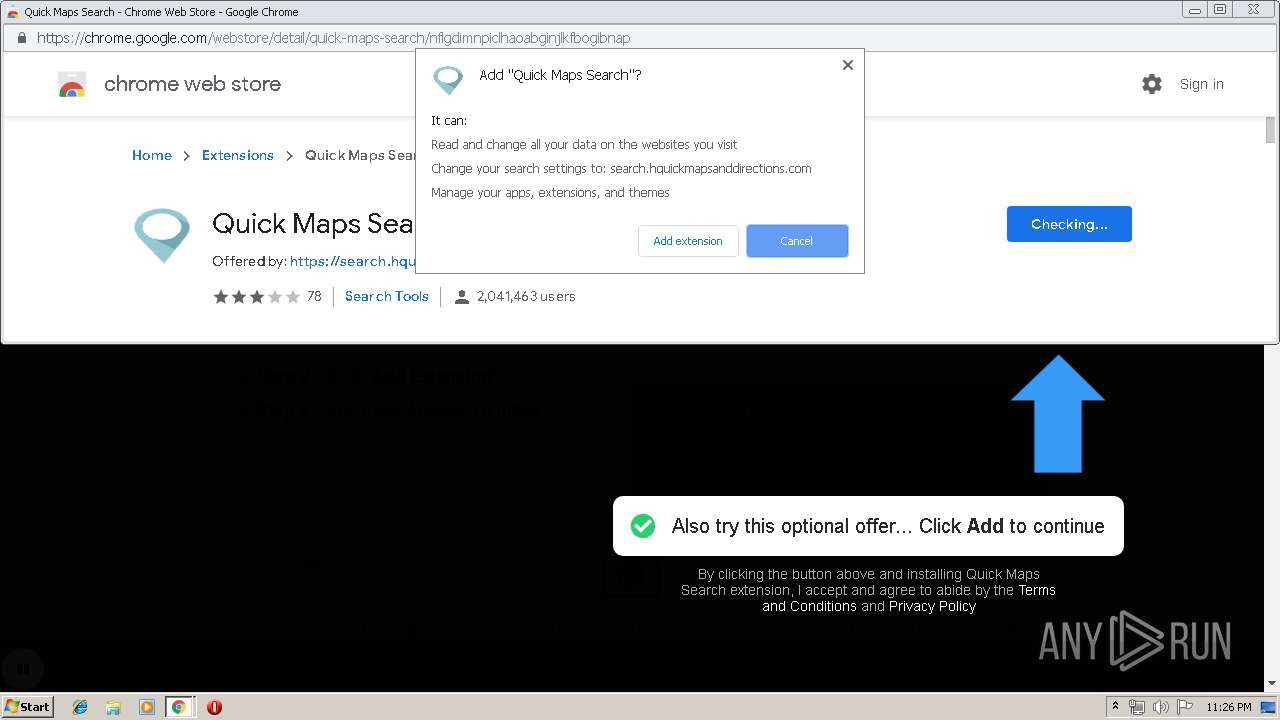1280x720 pixels.
Task: Click the Add extension button
Action: 688,241
